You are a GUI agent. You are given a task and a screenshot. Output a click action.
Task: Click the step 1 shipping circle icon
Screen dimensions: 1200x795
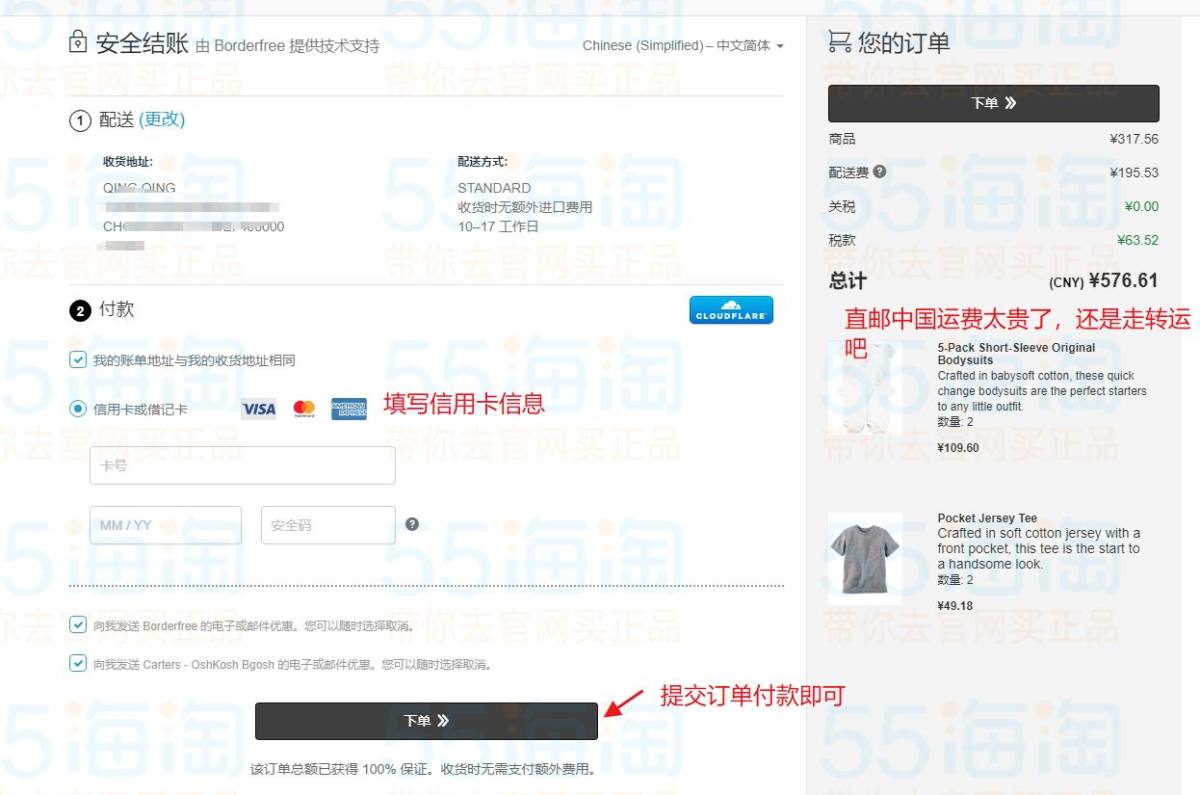(79, 120)
